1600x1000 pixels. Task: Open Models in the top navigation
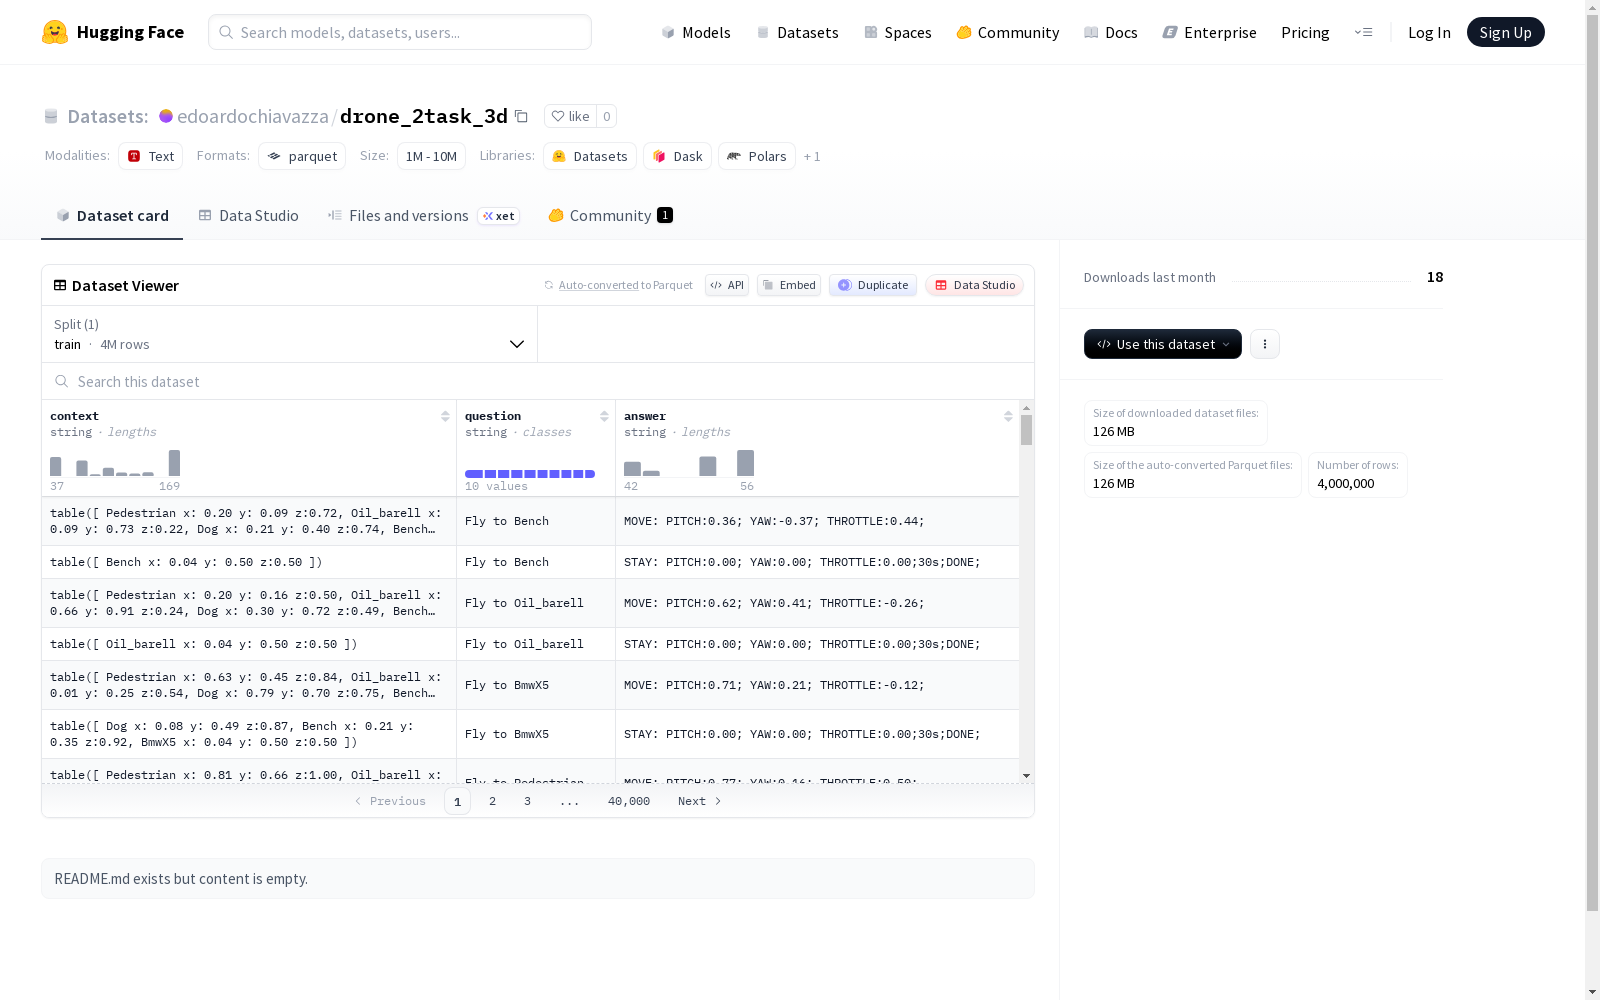(696, 32)
